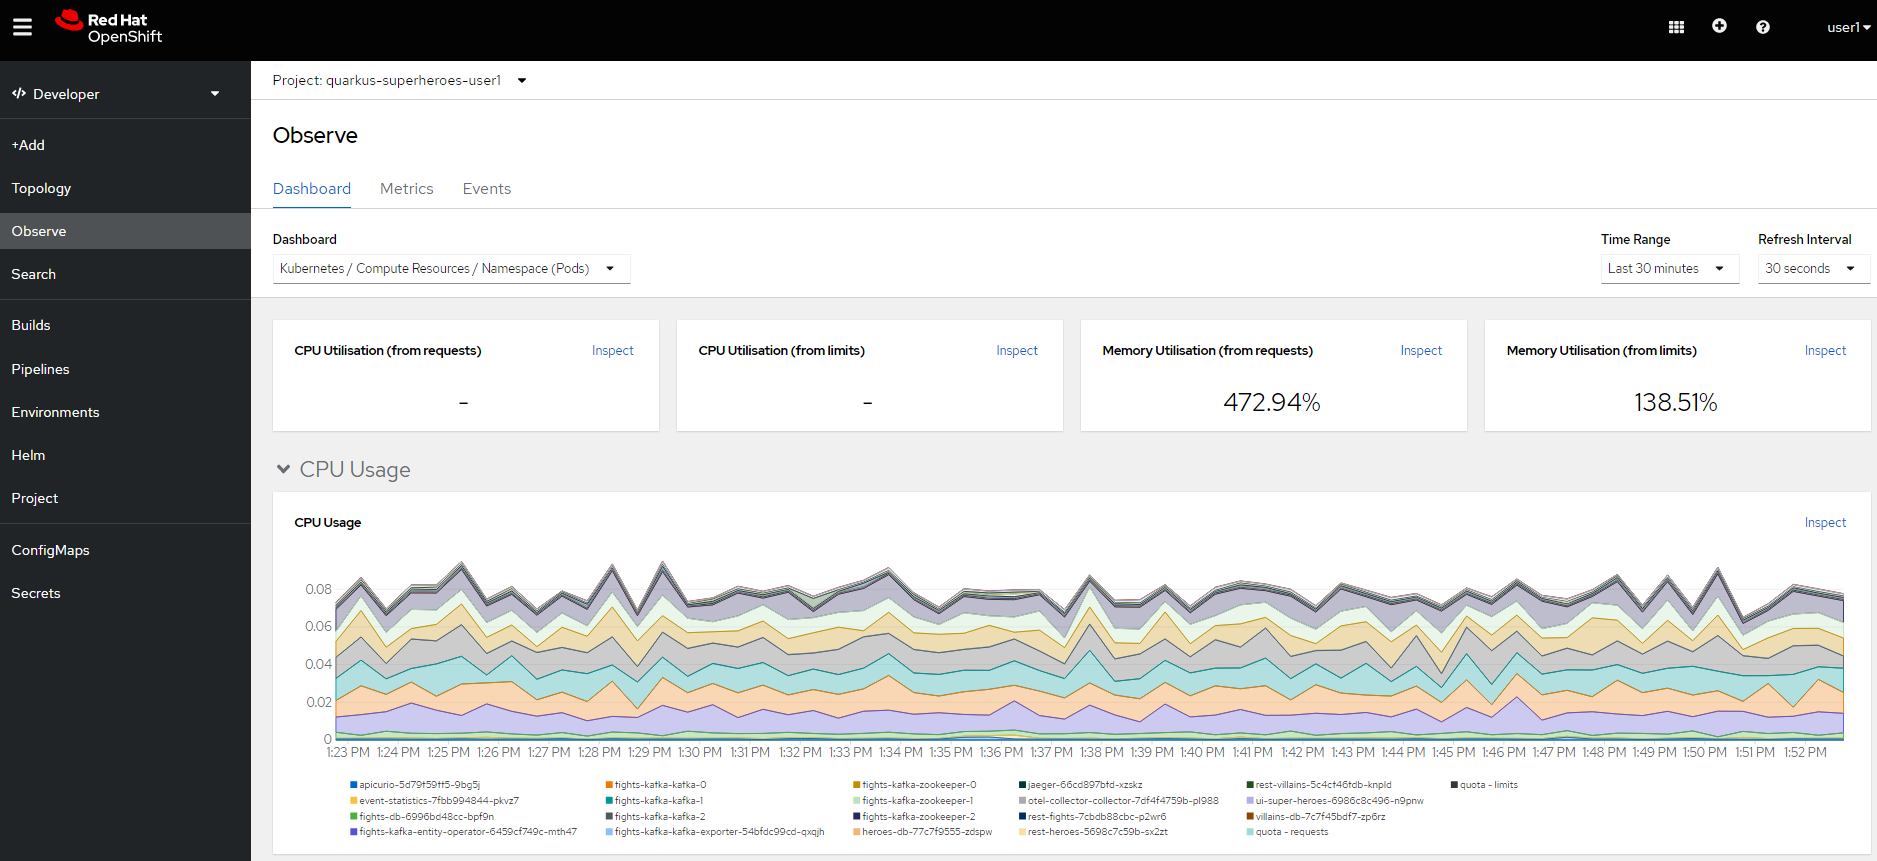Click the ui-super-heroes legend color swatch
The height and width of the screenshot is (861, 1877).
point(1250,801)
